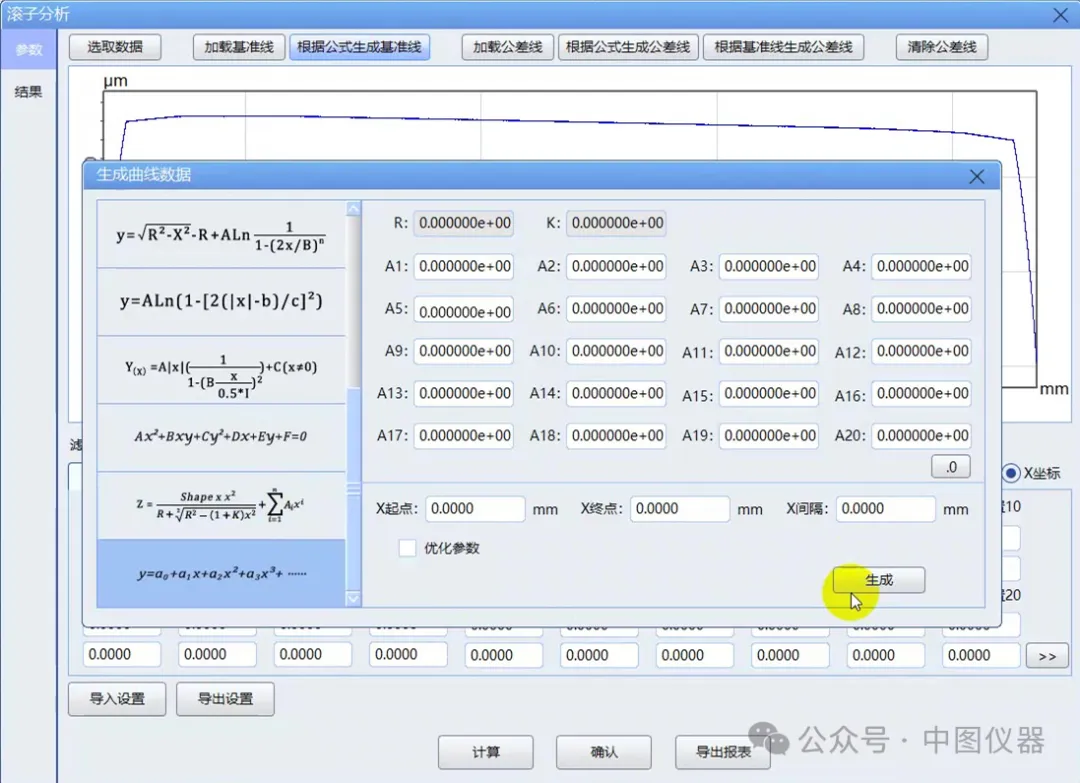Click the A2 coefficient field
The width and height of the screenshot is (1080, 783).
(616, 267)
